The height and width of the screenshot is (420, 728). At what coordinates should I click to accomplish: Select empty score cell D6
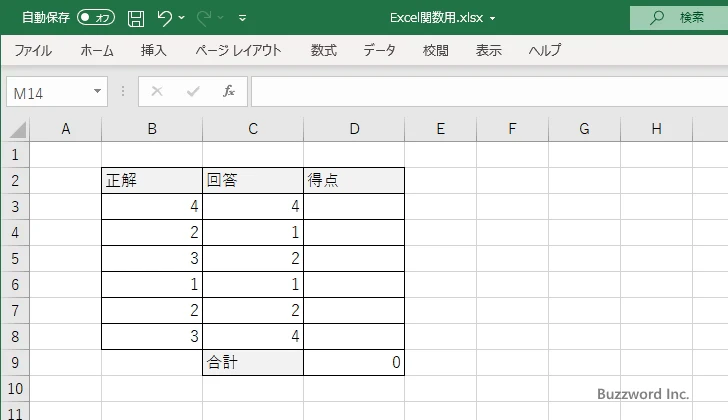pos(354,284)
